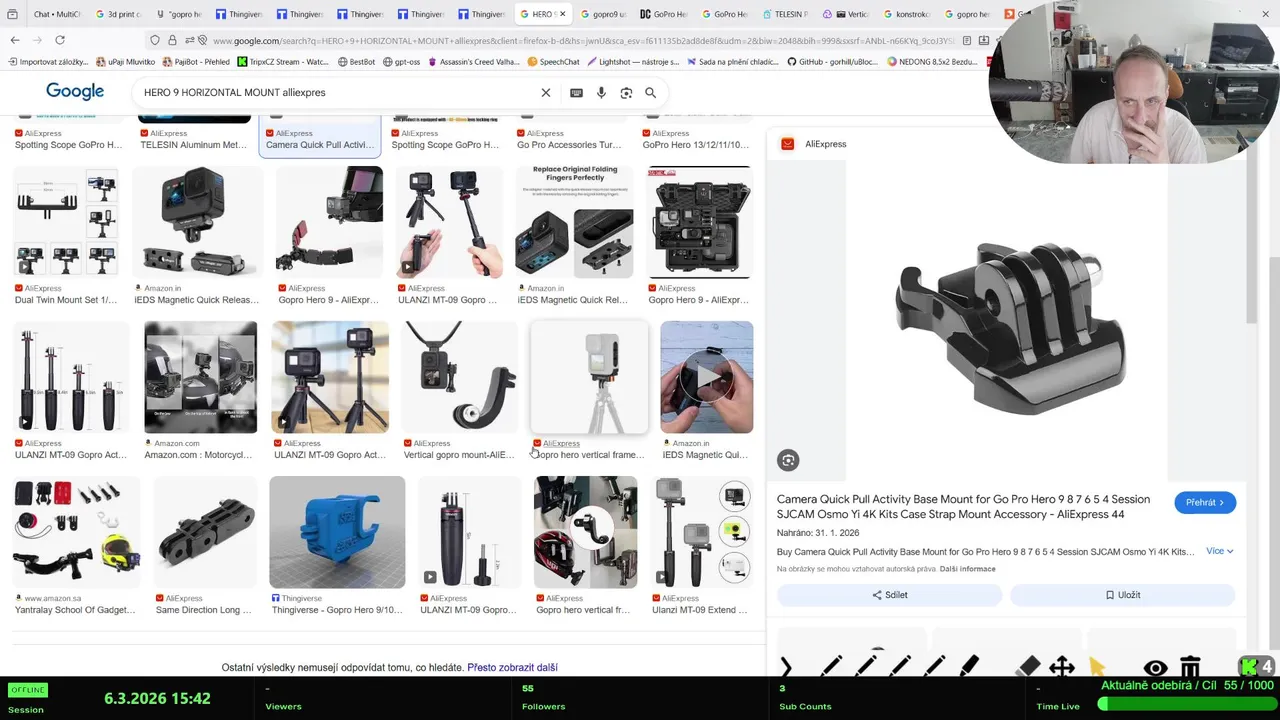Screen dimensions: 1280x720
Task: Click the OFFLINE session status label
Action: point(27,690)
